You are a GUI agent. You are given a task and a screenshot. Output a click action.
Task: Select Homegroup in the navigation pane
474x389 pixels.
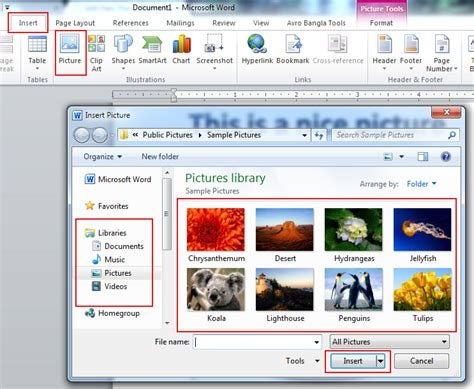tap(112, 313)
